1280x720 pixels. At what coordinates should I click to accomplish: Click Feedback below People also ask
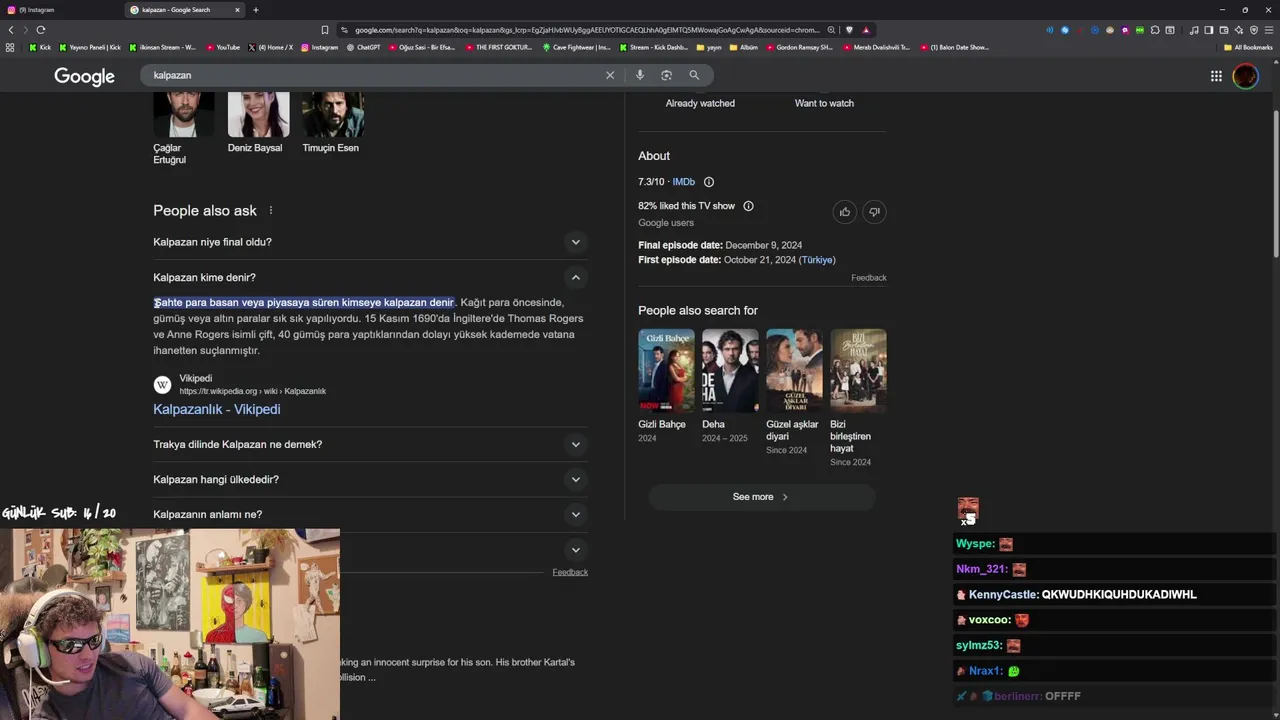(x=570, y=572)
